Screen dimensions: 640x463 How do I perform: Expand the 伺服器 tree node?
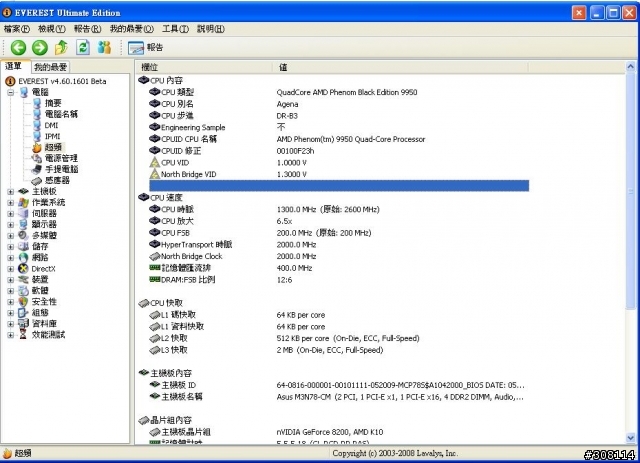point(11,214)
